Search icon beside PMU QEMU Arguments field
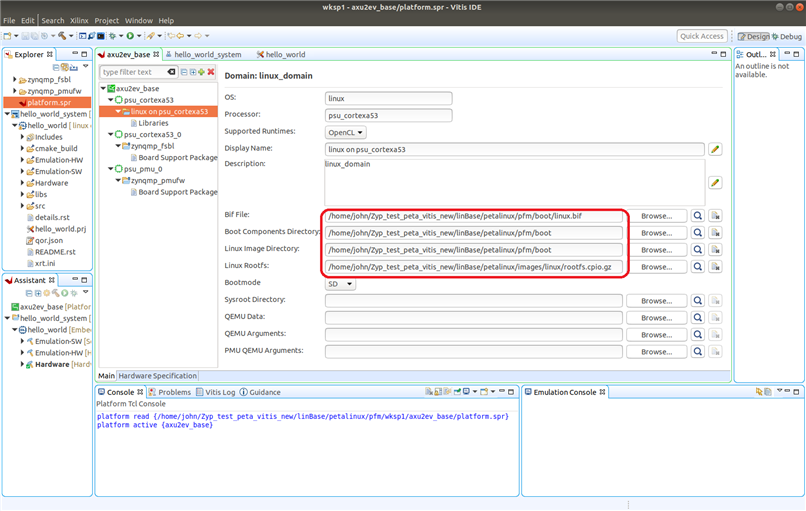 (x=698, y=352)
